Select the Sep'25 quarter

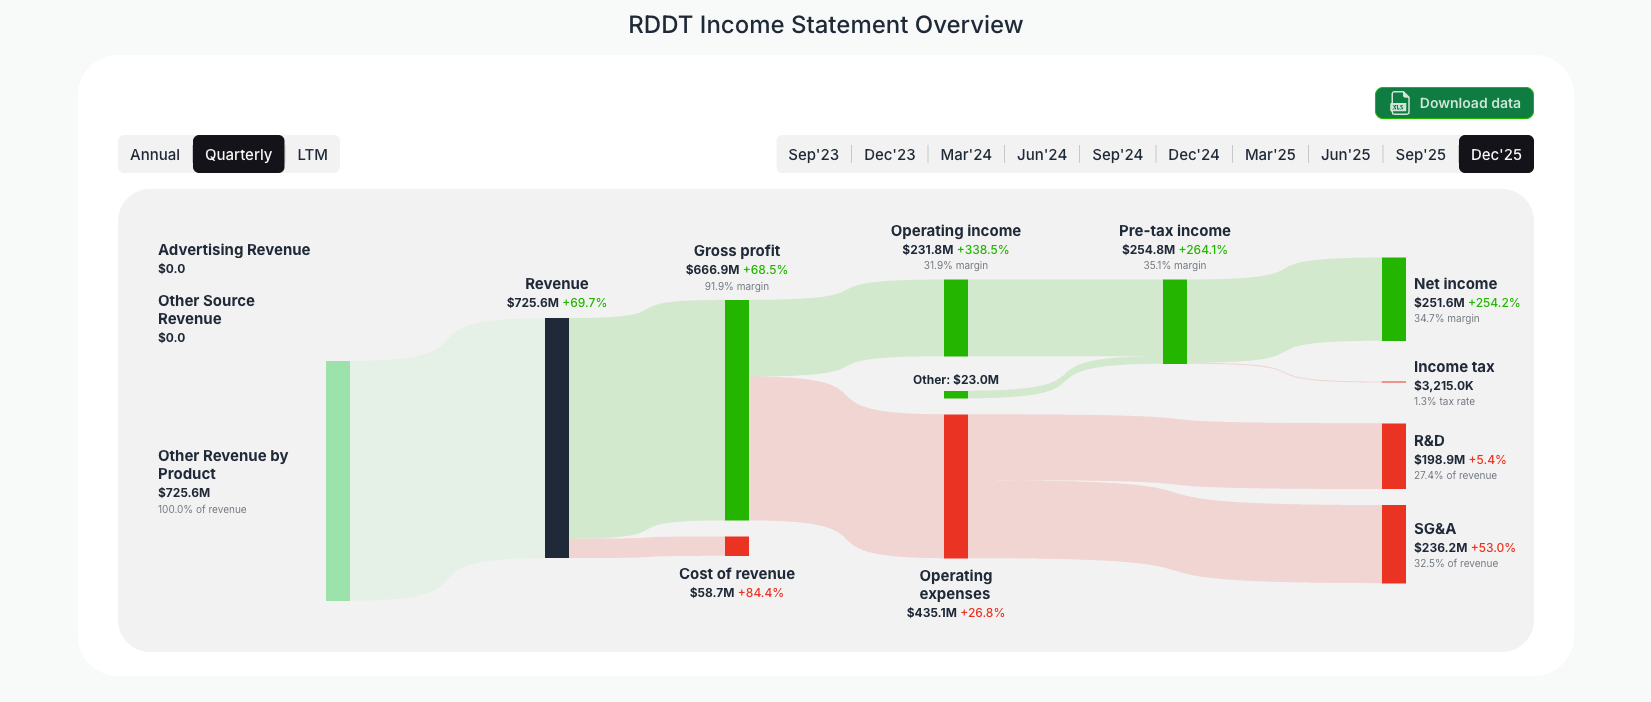coord(1420,154)
